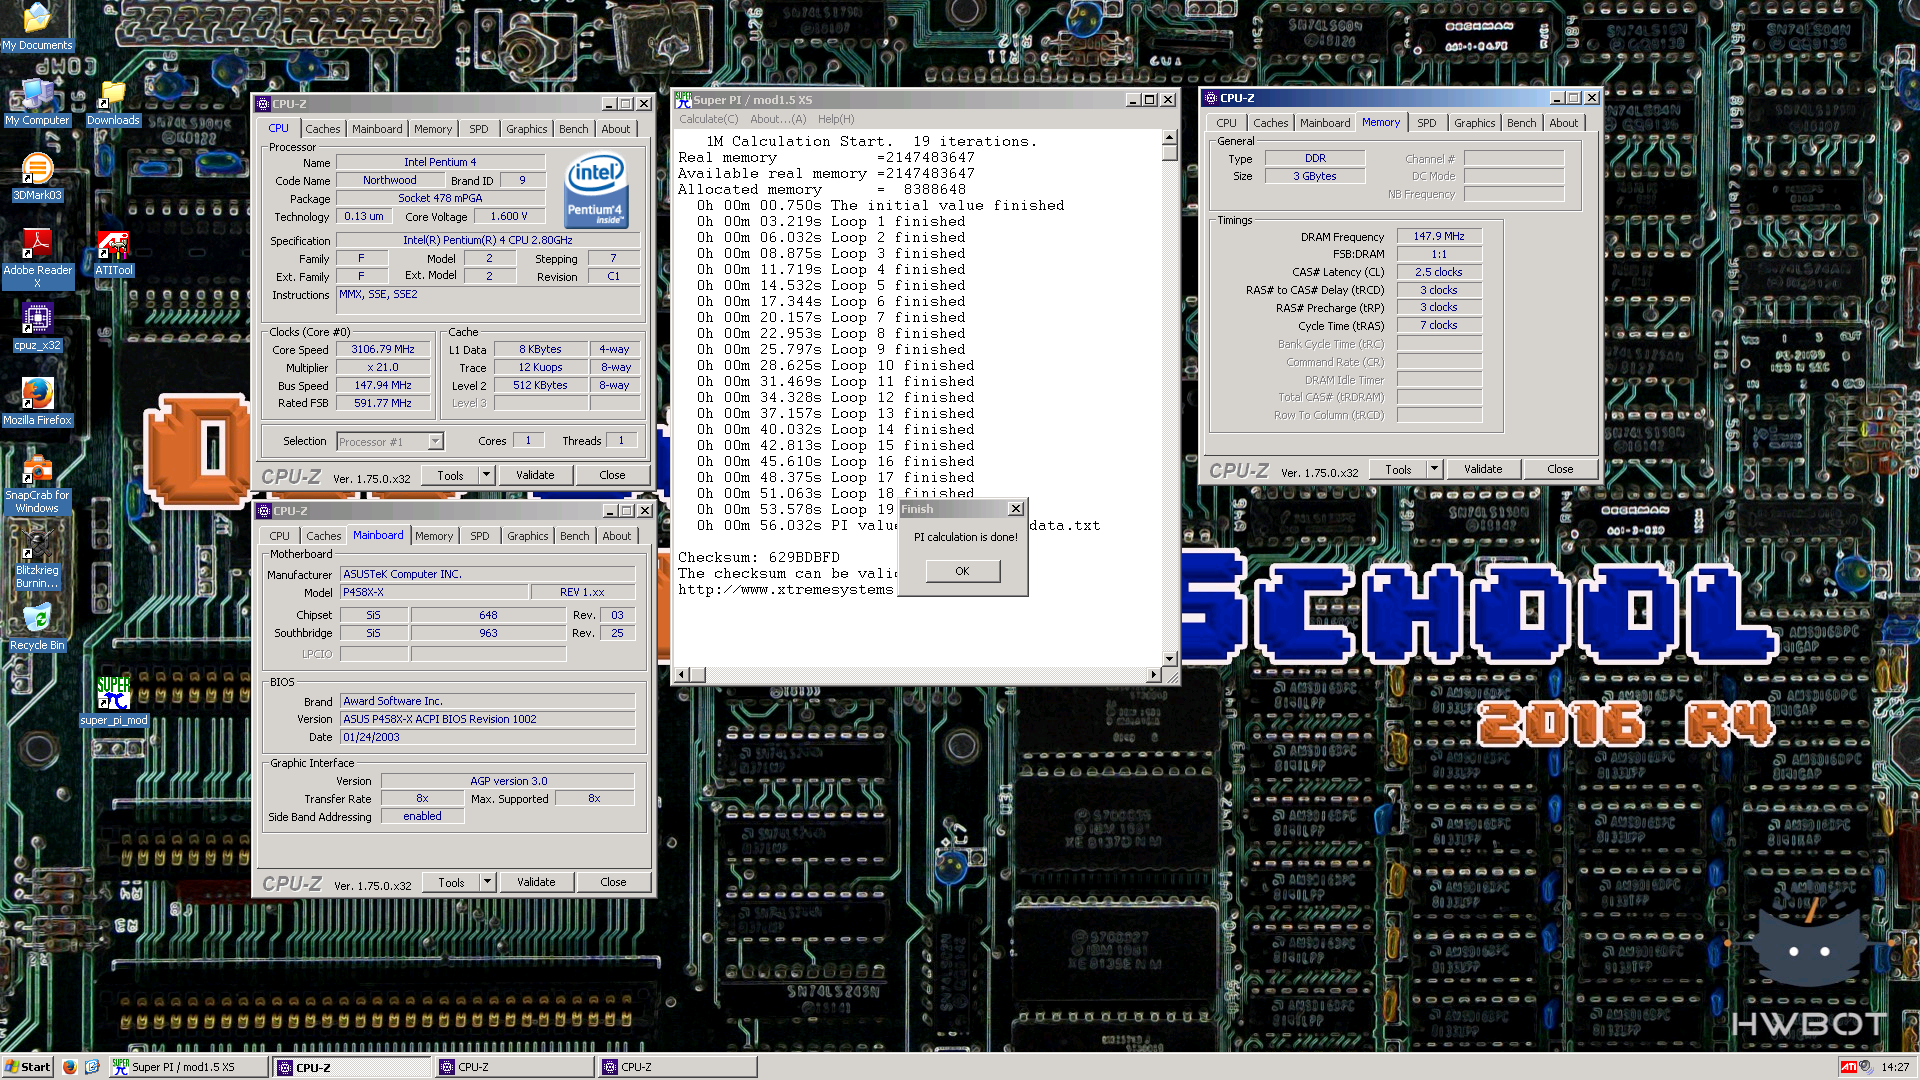
Task: Click Tools button in Mainboard CPU-Z window
Action: 451,882
